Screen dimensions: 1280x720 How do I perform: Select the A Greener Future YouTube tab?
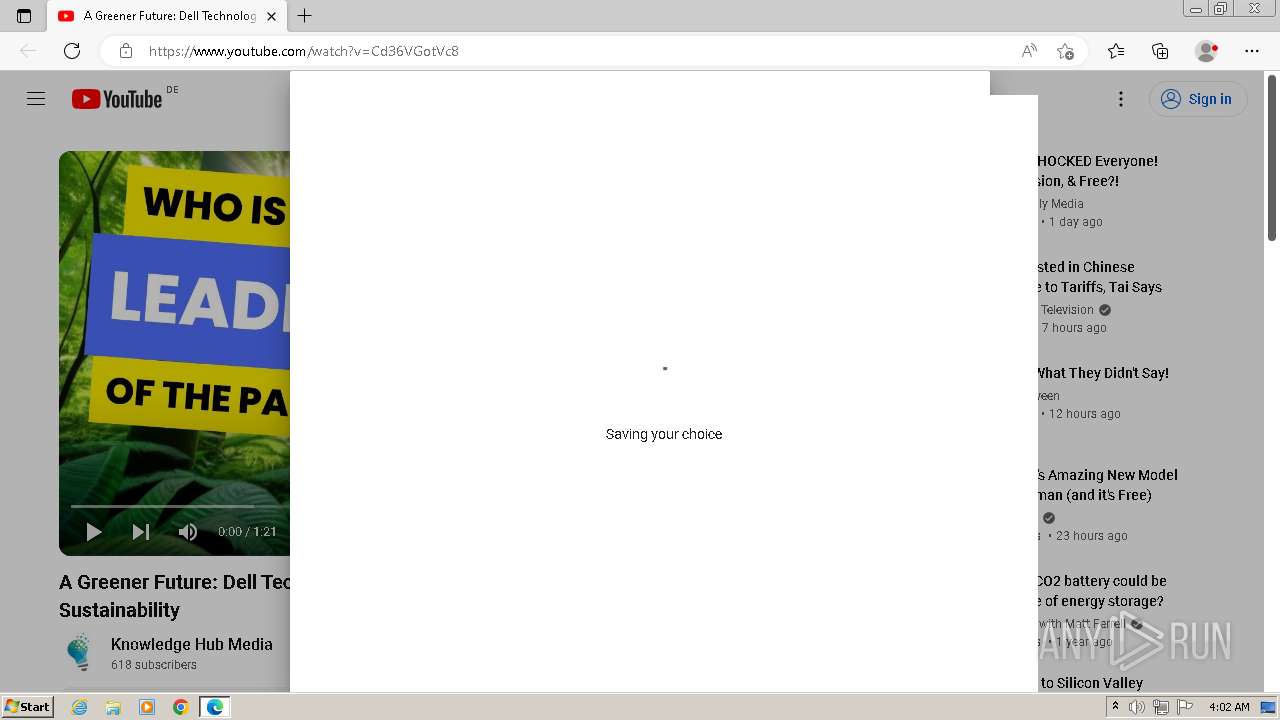coord(168,16)
